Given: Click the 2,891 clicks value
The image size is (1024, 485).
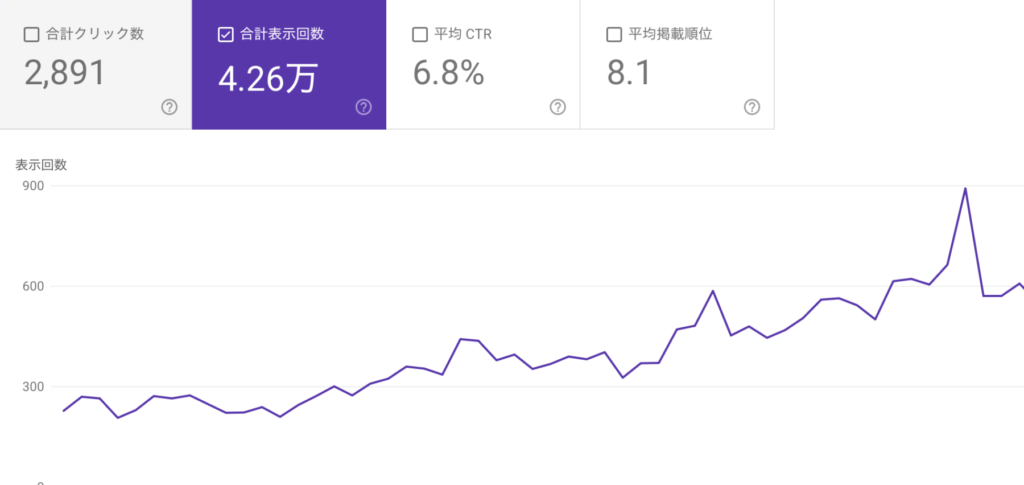Looking at the screenshot, I should pos(65,72).
